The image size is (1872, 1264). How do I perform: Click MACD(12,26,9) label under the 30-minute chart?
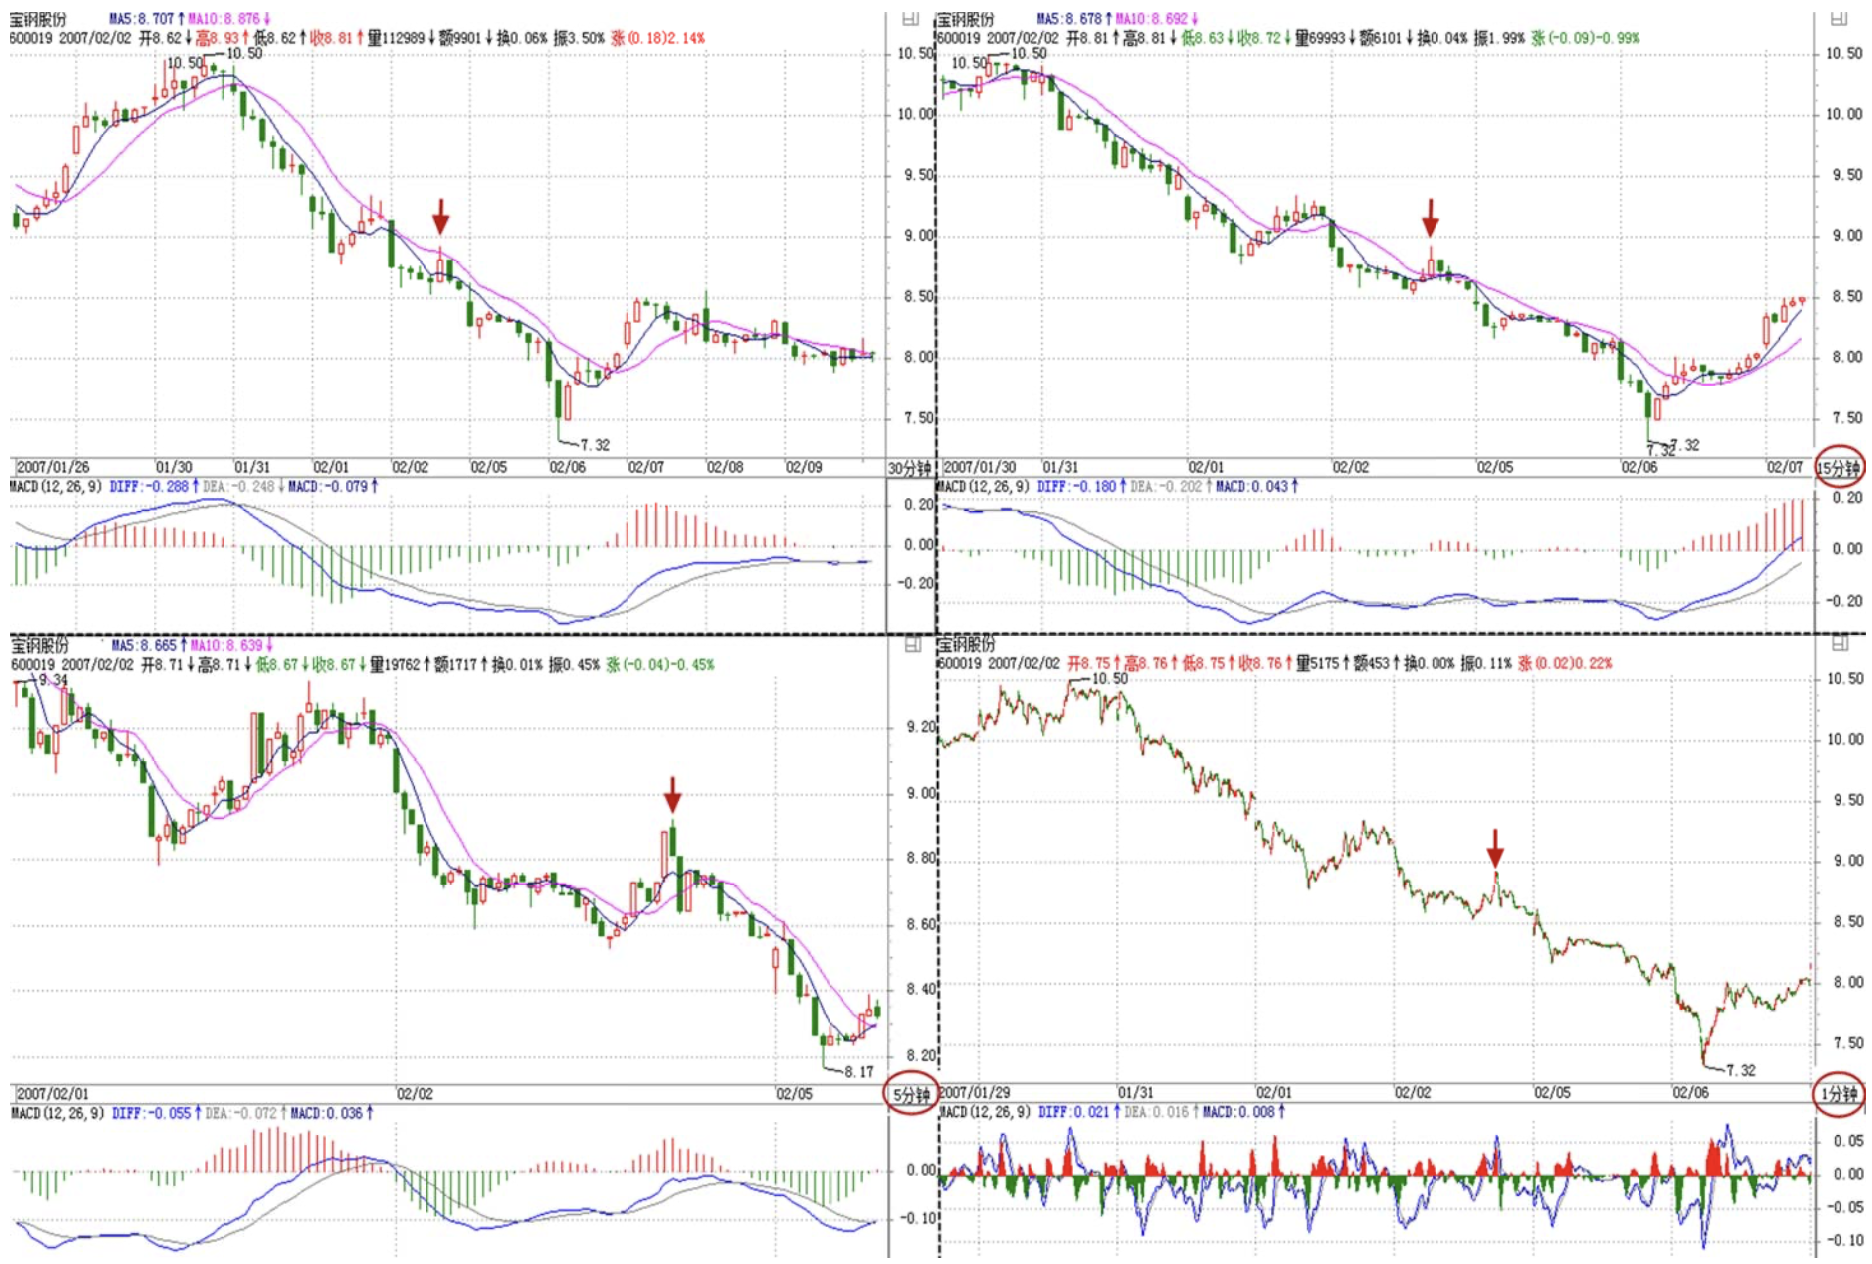click(55, 486)
